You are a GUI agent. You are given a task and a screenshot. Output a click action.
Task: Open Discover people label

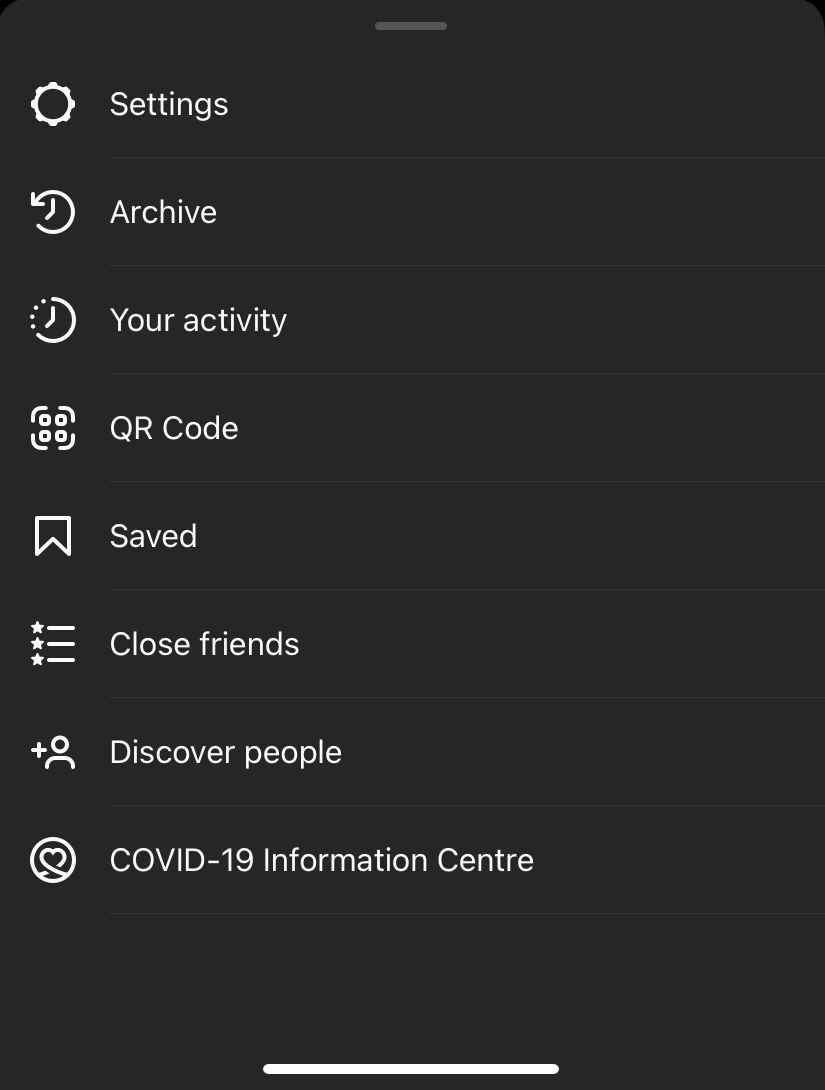coord(226,753)
